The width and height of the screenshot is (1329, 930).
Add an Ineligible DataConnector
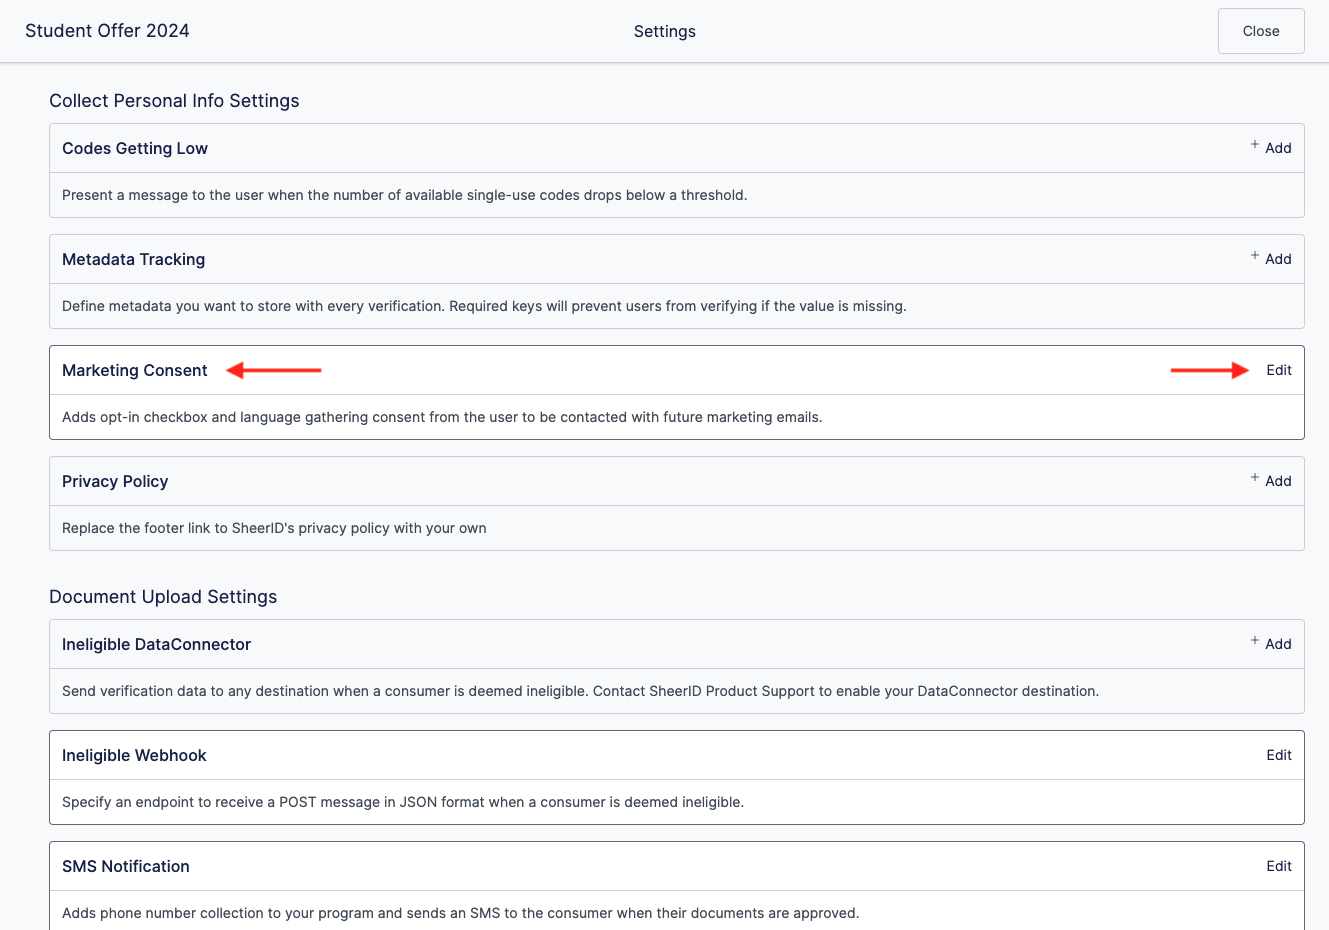pos(1271,644)
